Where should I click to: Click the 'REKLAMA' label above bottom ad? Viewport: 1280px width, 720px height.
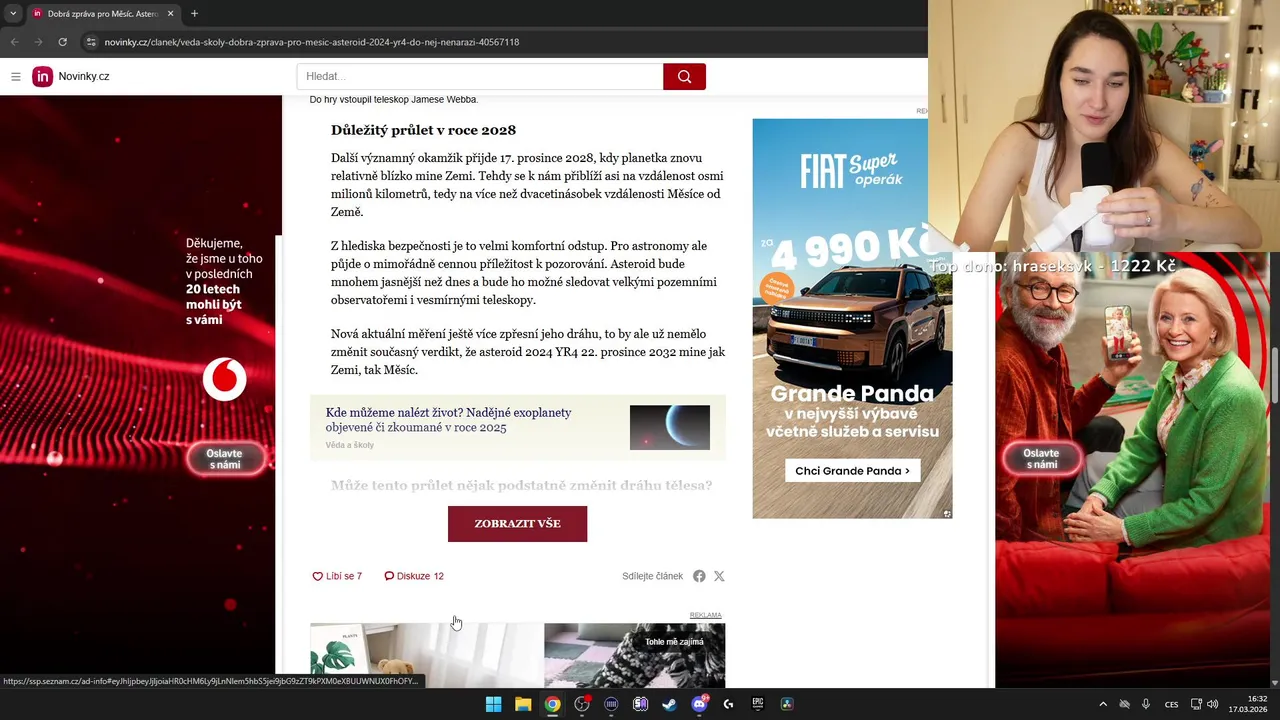705,615
